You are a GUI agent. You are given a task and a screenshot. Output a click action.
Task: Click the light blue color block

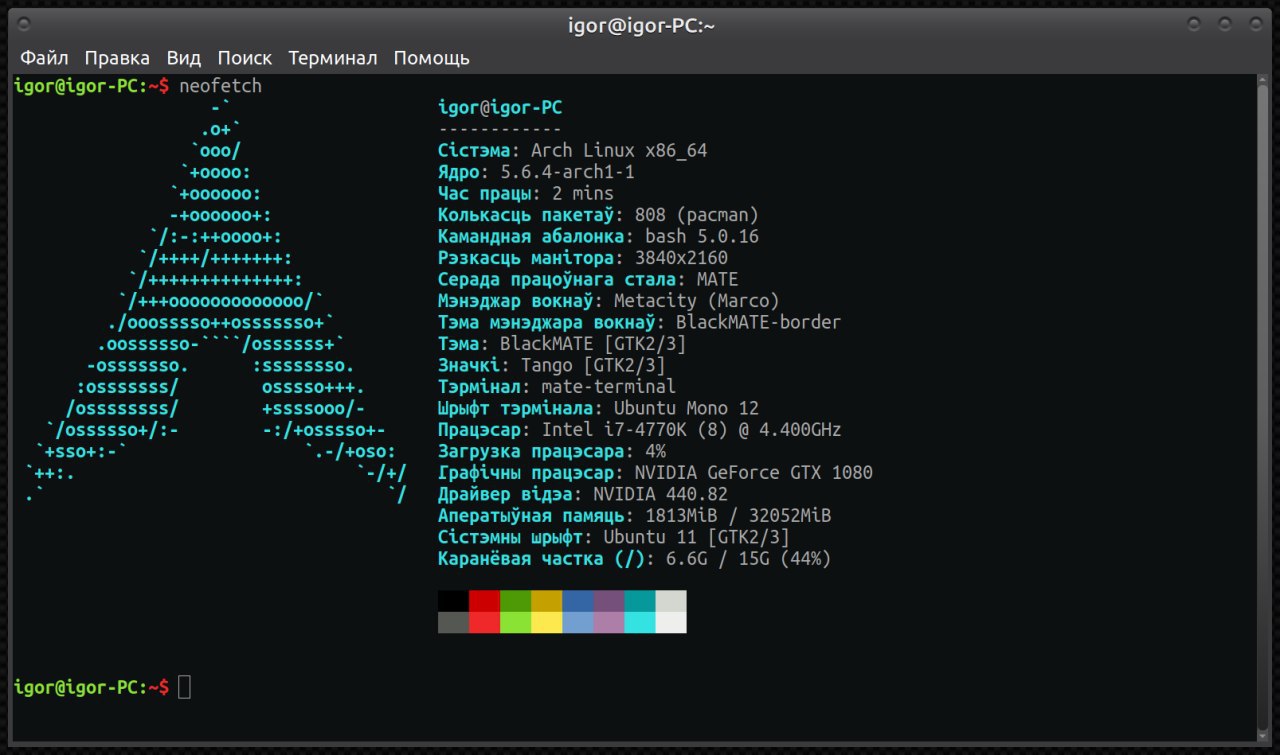coord(577,622)
